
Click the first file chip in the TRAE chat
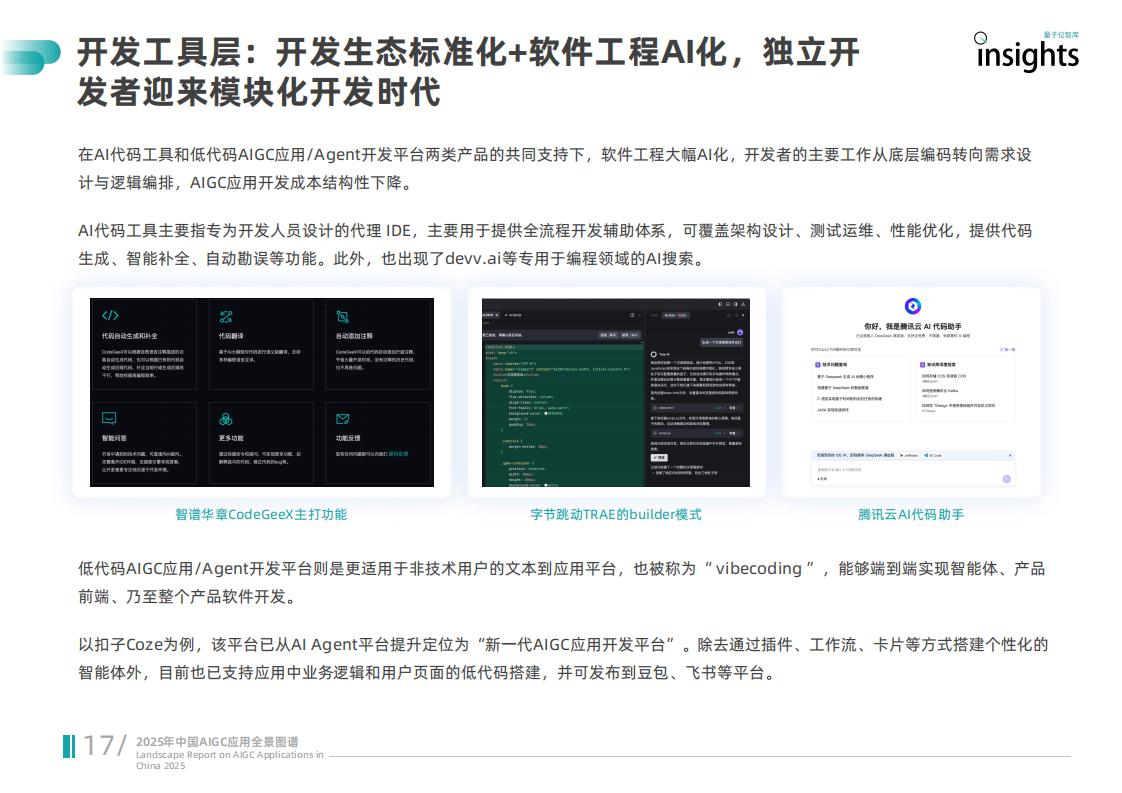(x=696, y=408)
